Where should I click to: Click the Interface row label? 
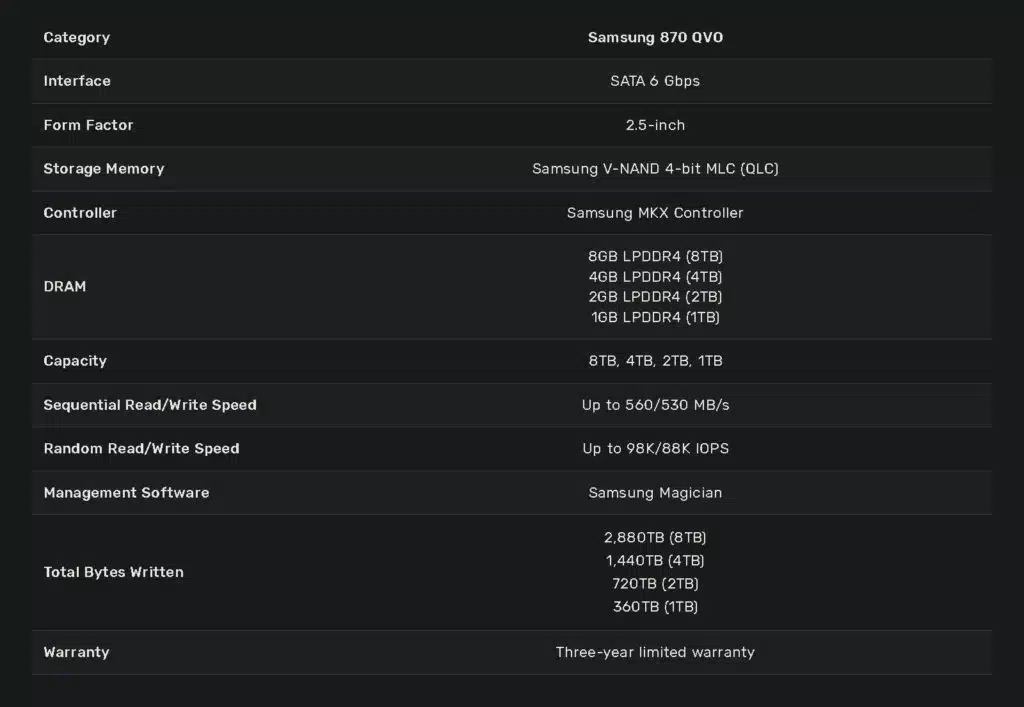(77, 81)
